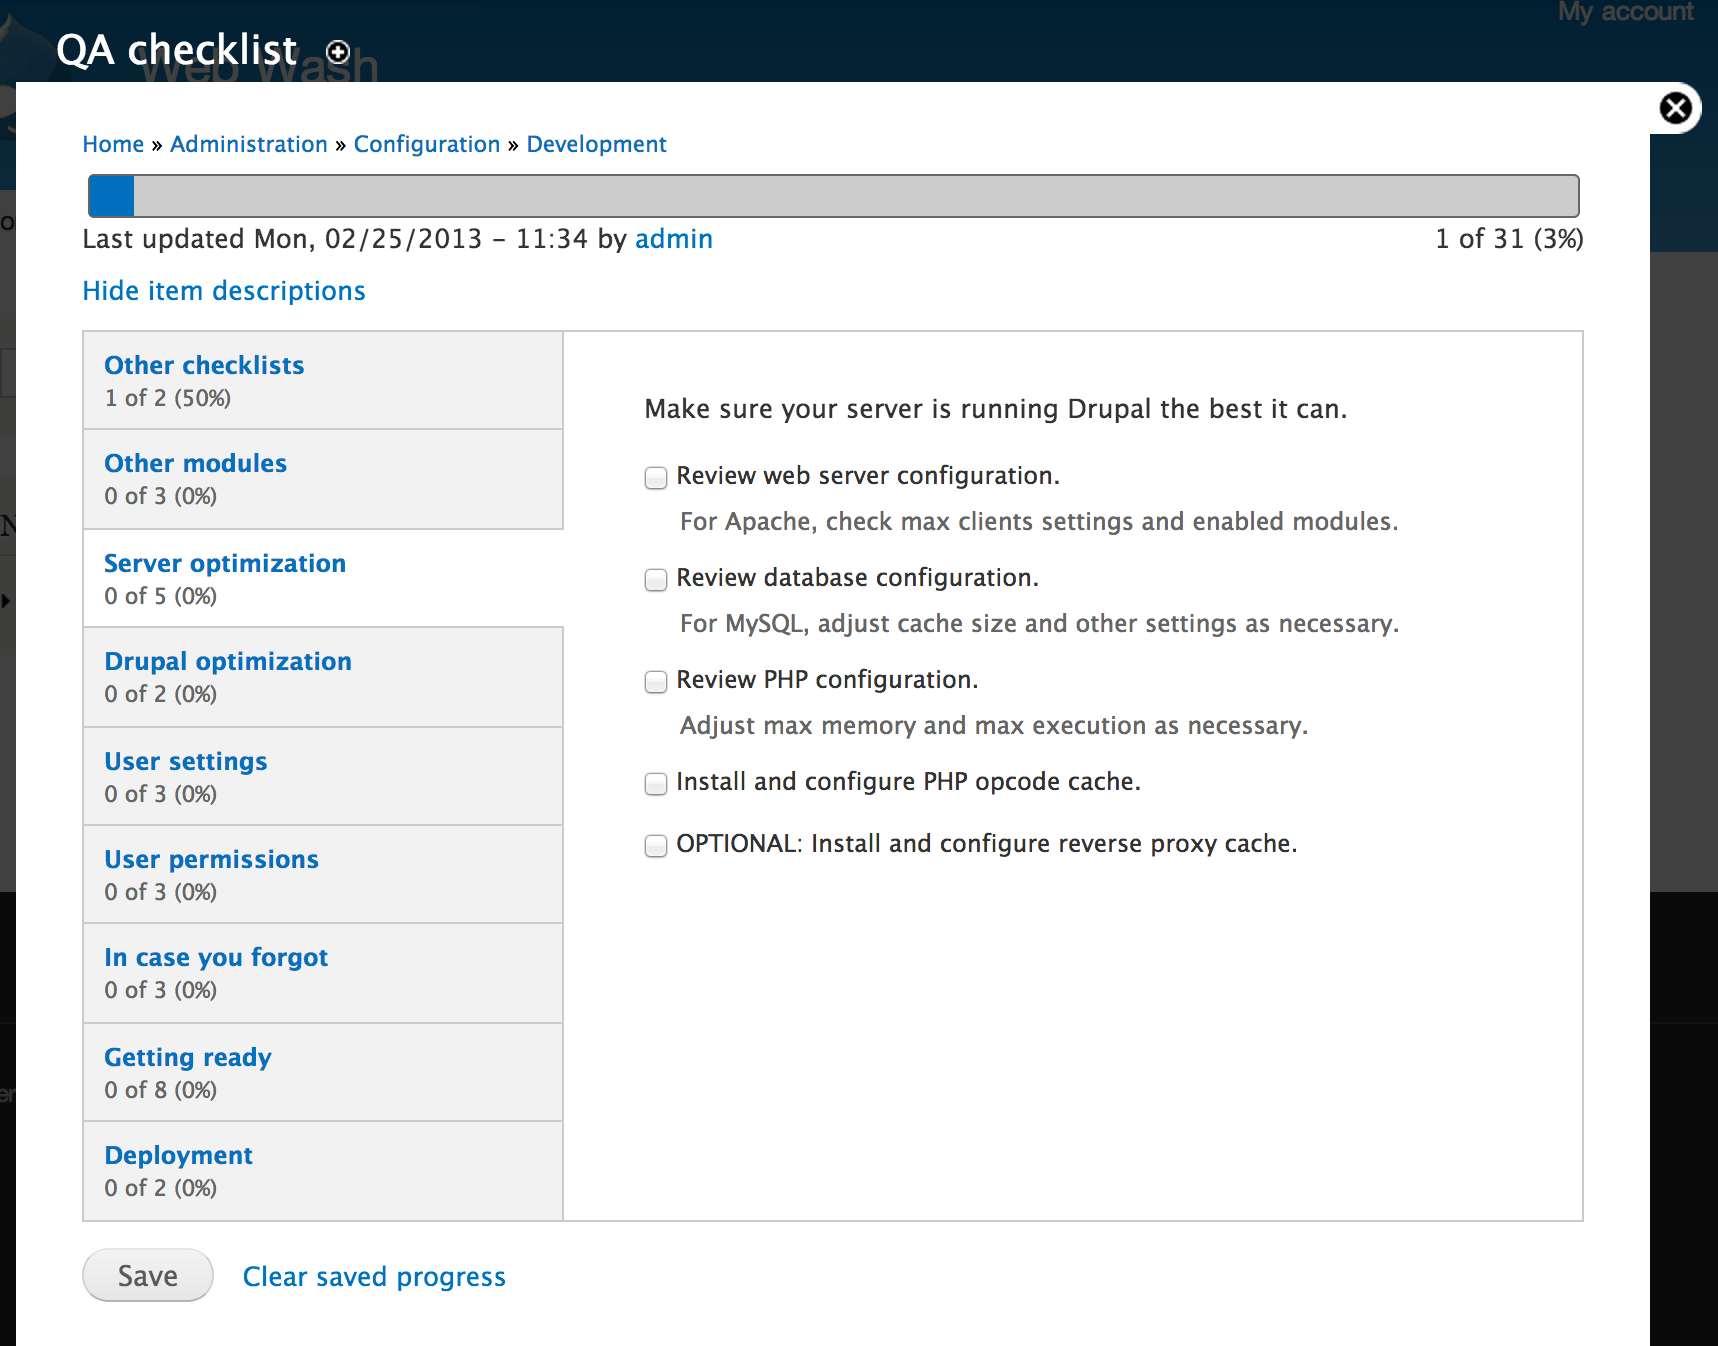Open the User settings section
This screenshot has width=1718, height=1346.
[185, 761]
